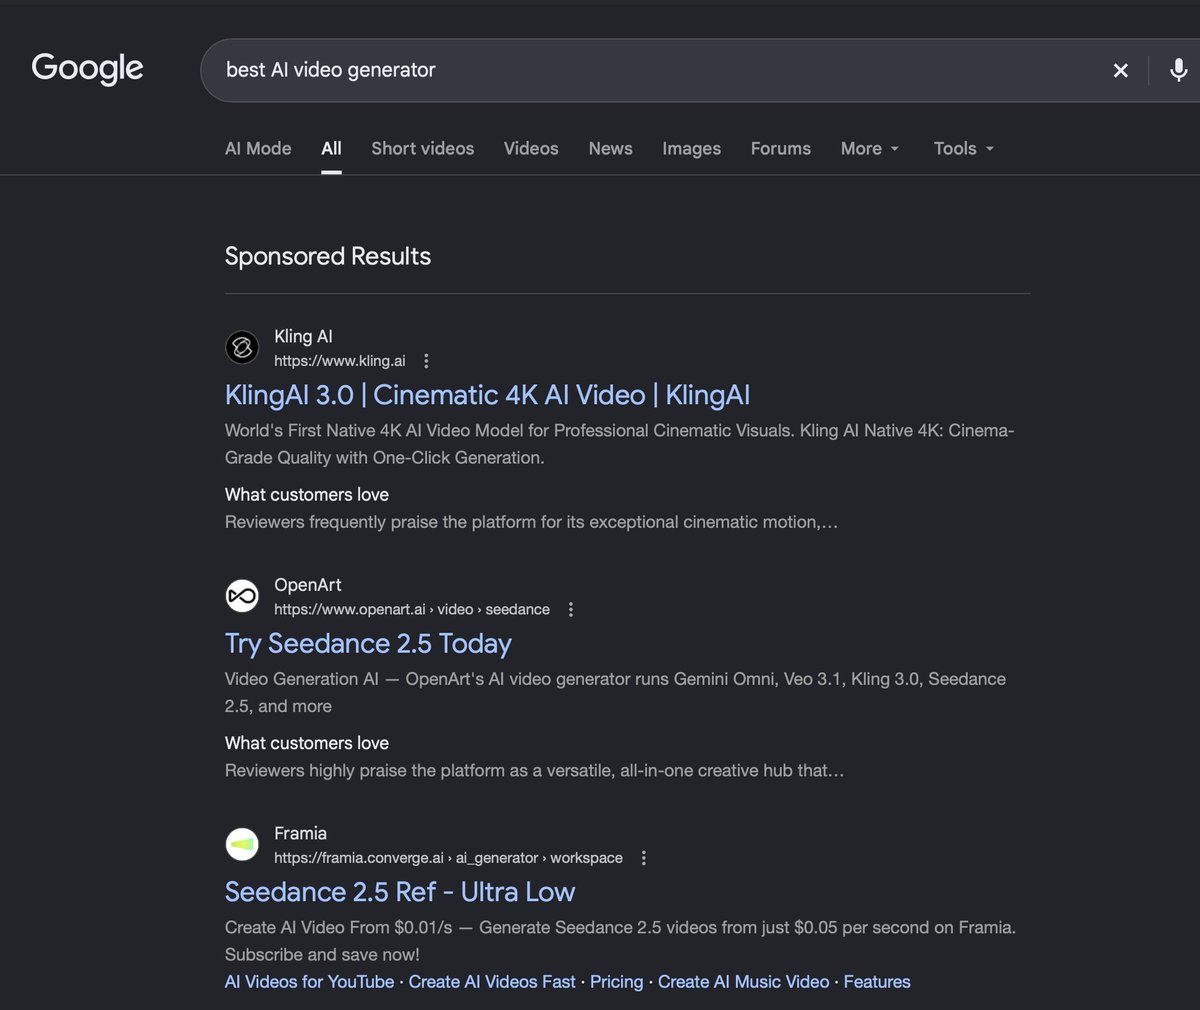Click into the search input field
The height and width of the screenshot is (1010, 1200).
(x=650, y=70)
